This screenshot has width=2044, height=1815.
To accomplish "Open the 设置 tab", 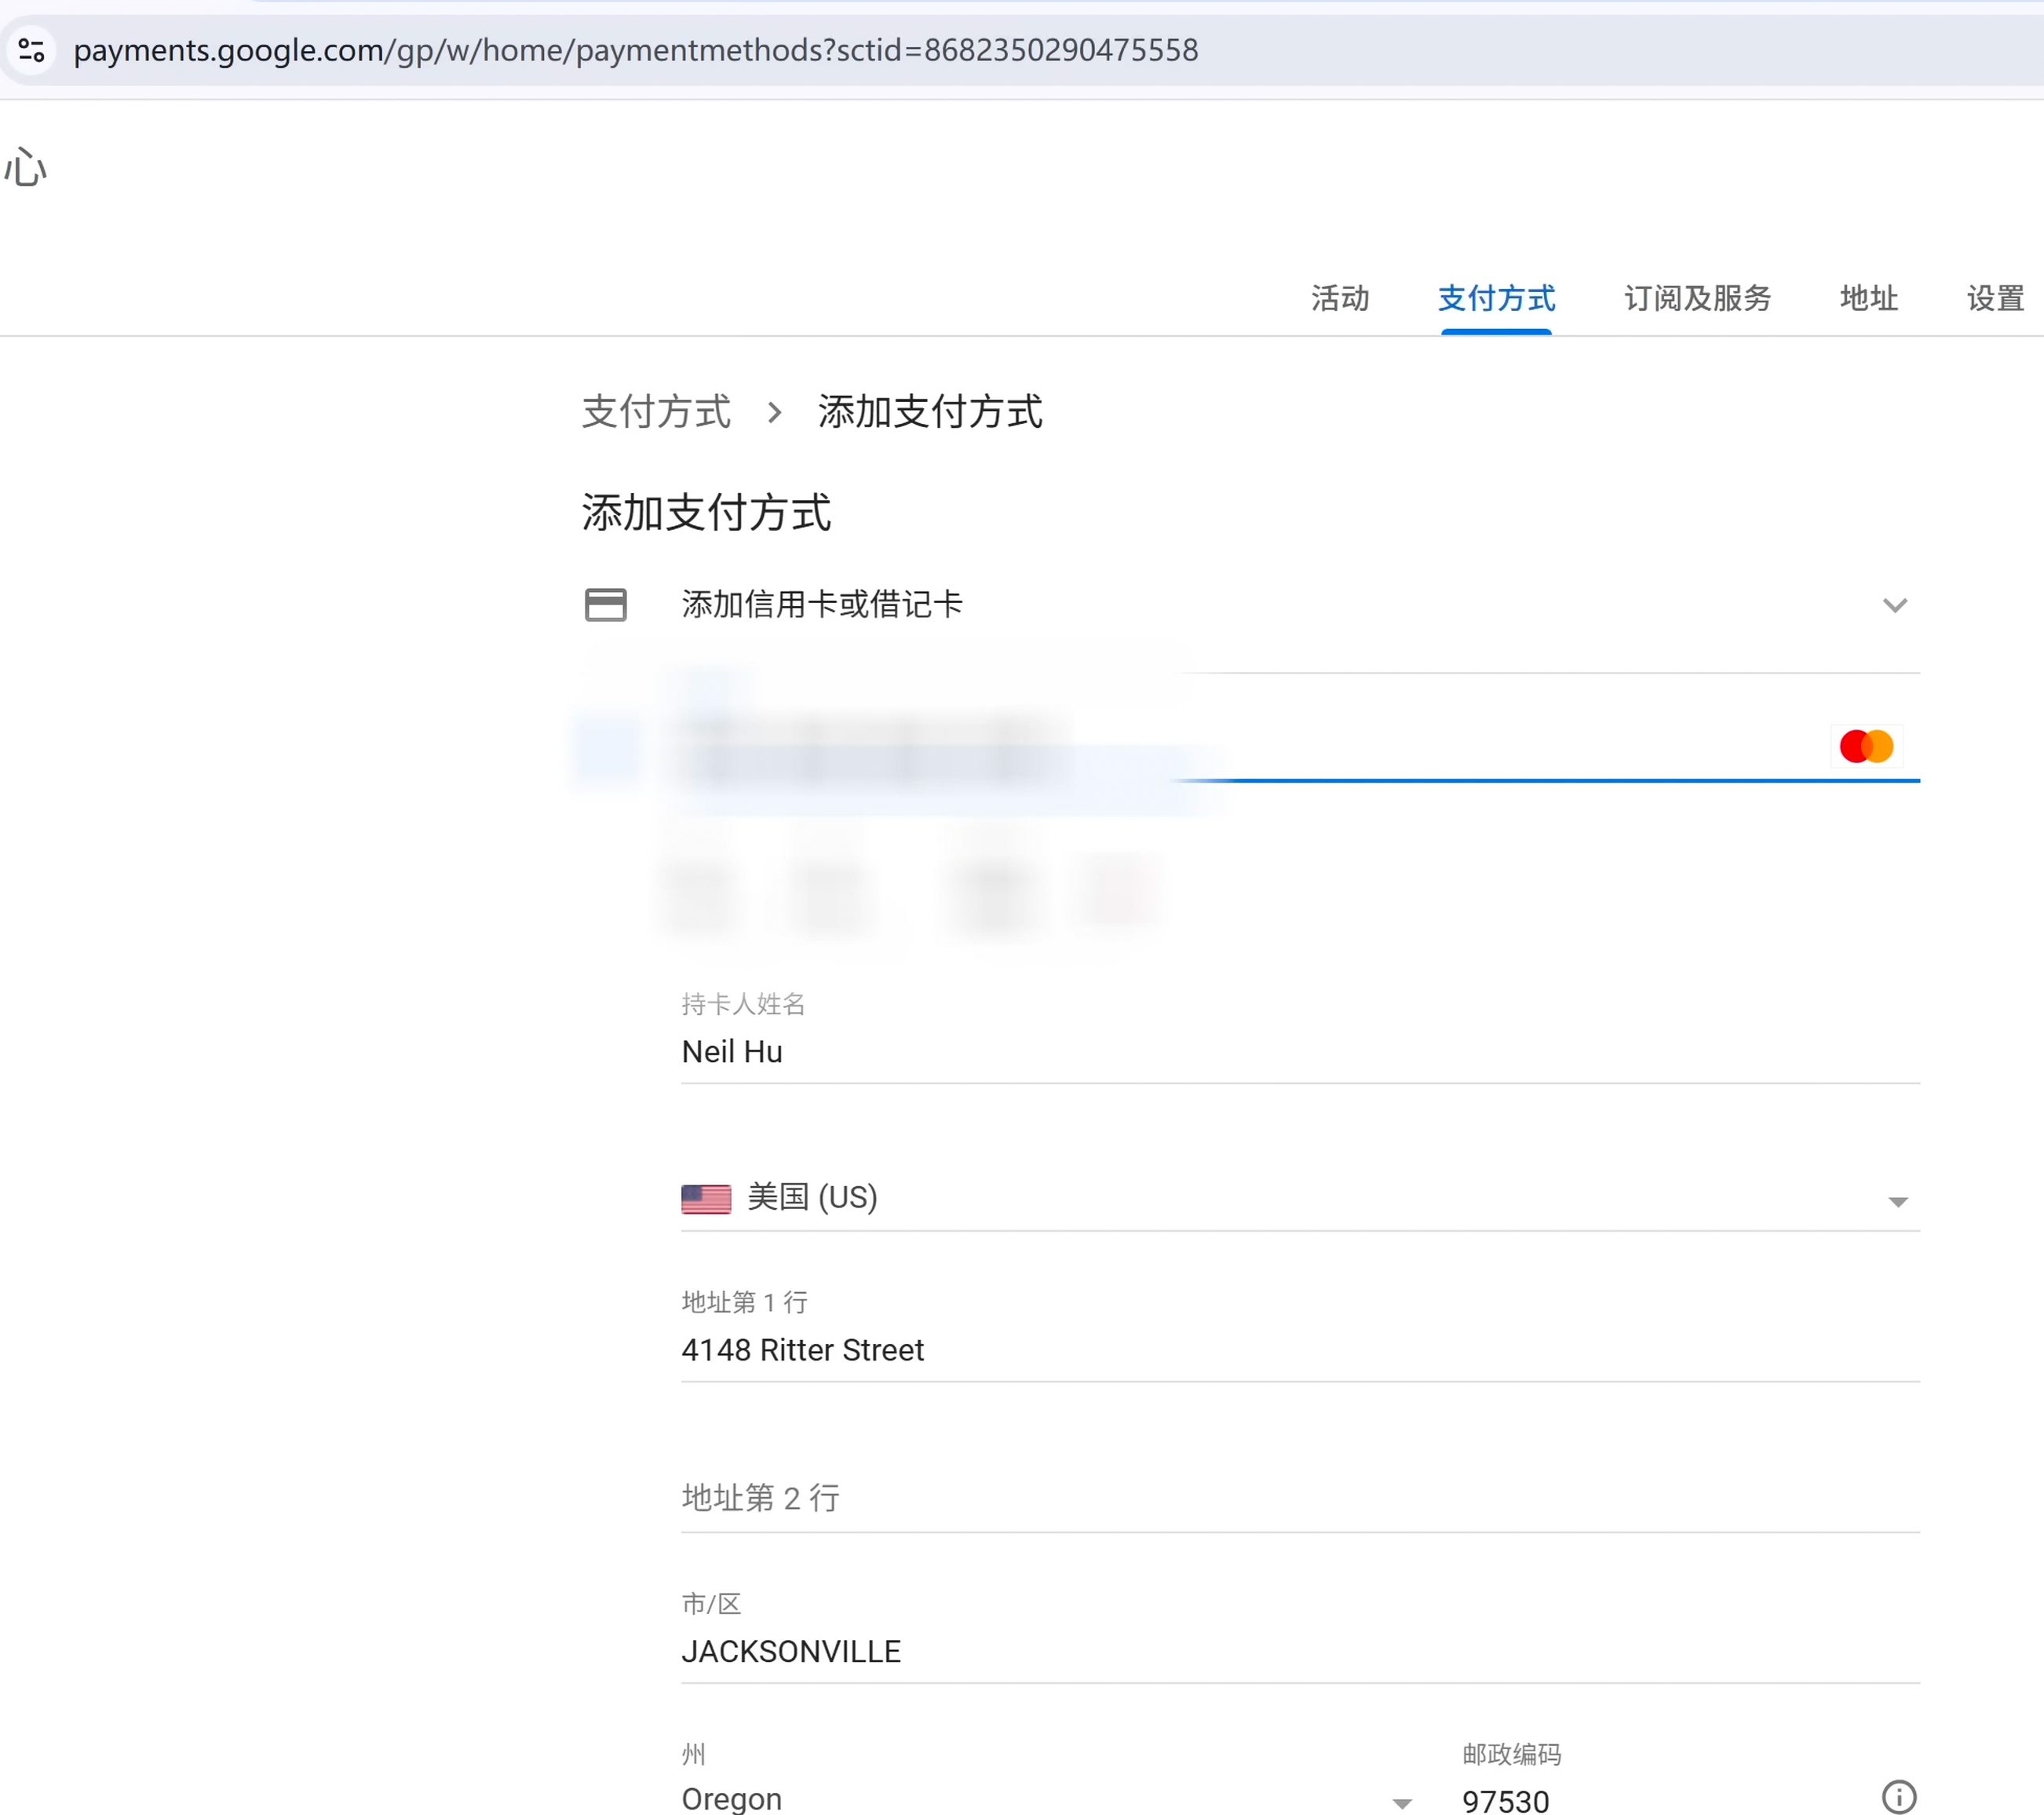I will click(x=1995, y=298).
